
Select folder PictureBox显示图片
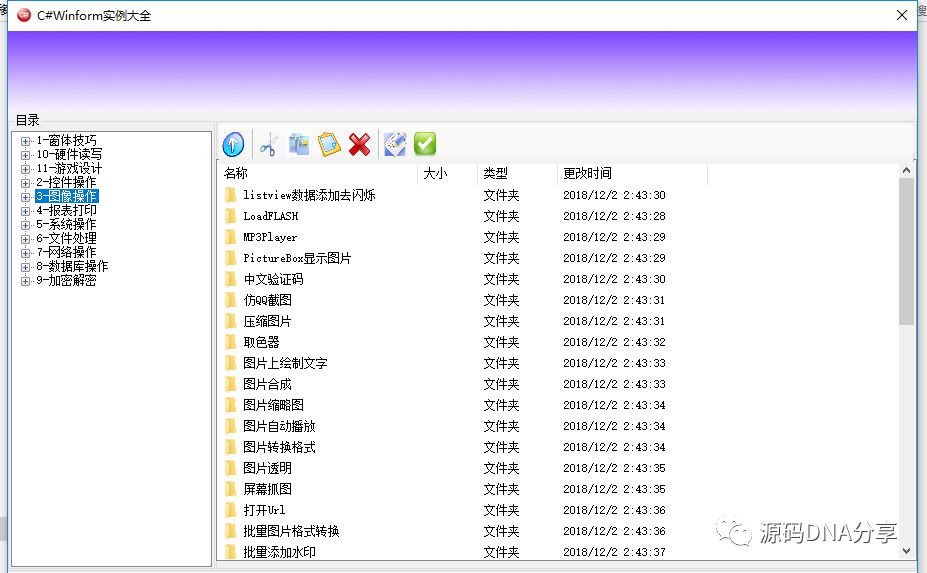(297, 258)
